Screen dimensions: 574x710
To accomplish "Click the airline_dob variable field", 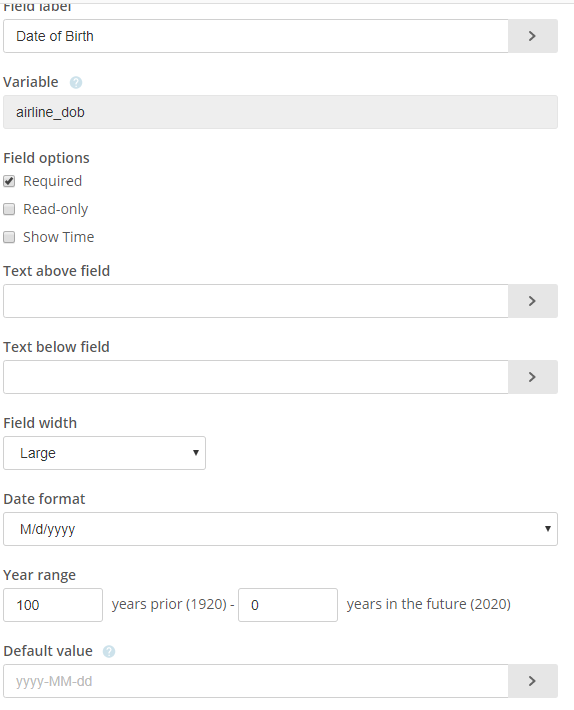I will tap(280, 112).
